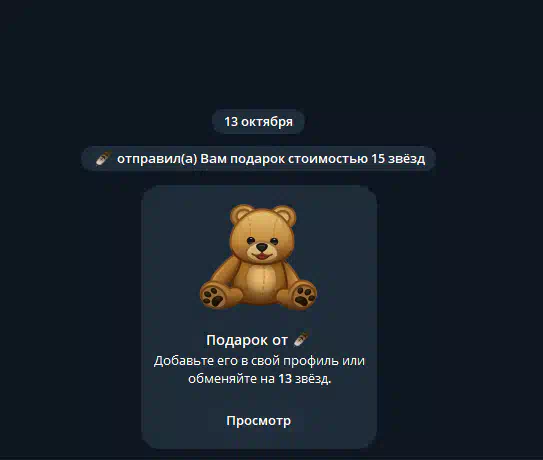Click the Добавьте его в свой профиль line
This screenshot has width=543, height=460.
259,361
